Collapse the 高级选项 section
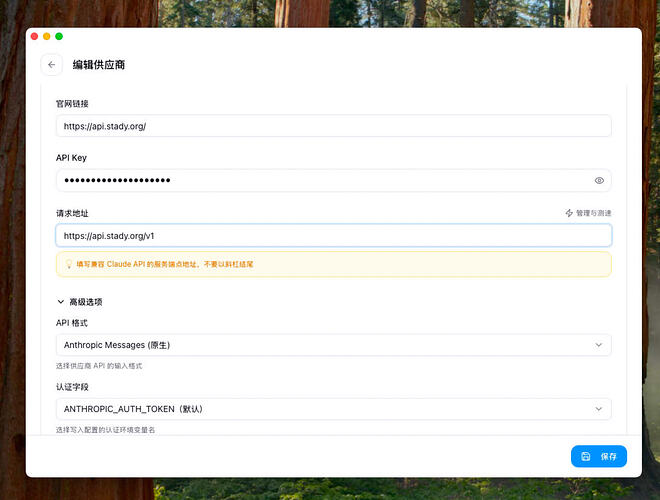This screenshot has height=500, width=660. coord(80,302)
